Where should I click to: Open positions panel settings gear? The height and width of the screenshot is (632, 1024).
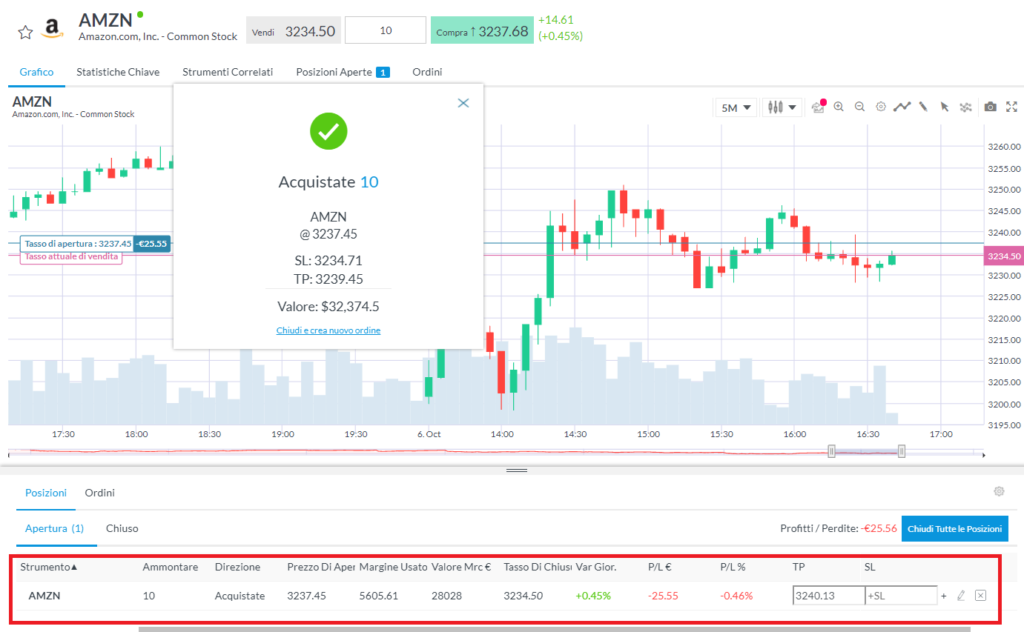[999, 492]
